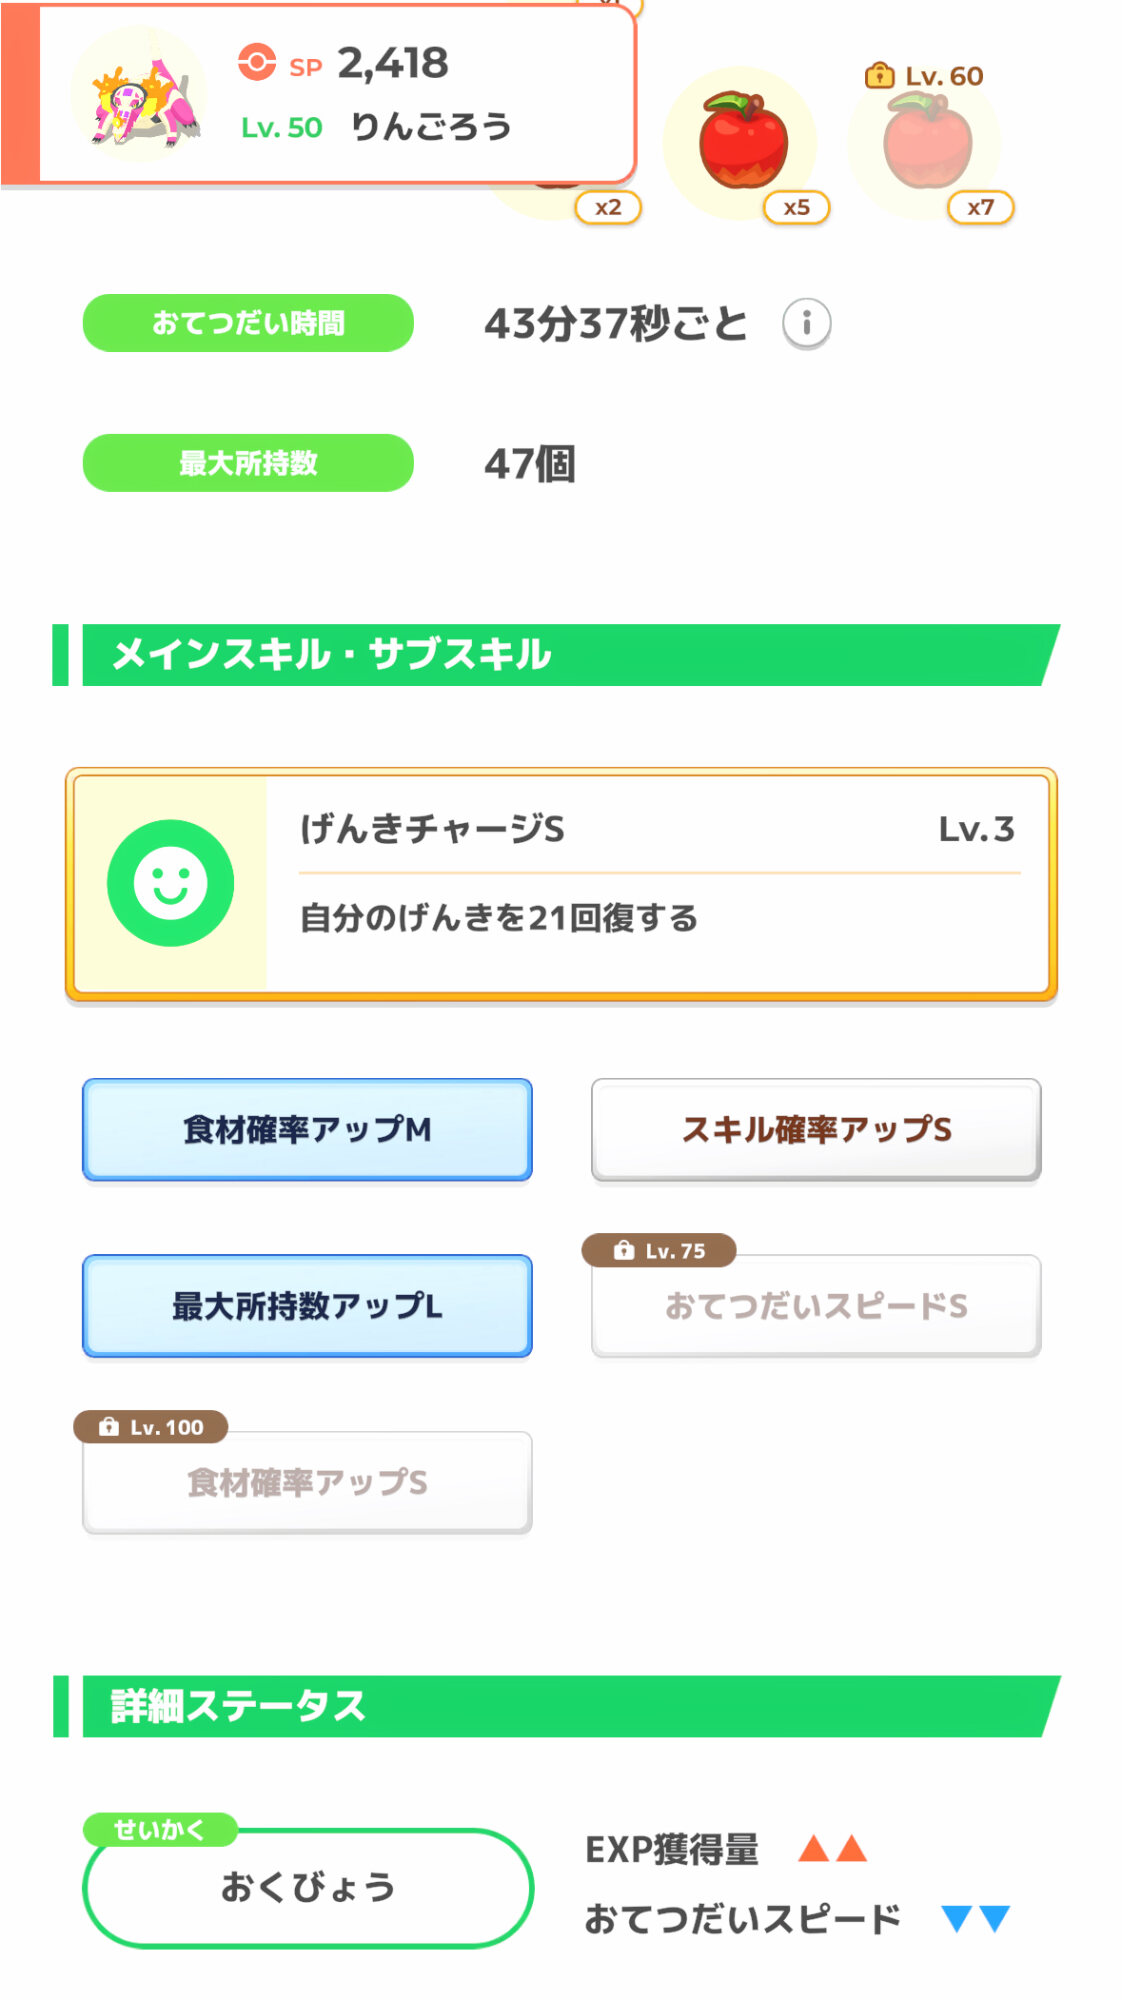The image size is (1122, 2000).
Task: Tap the green smiley main skill icon
Action: [x=171, y=883]
